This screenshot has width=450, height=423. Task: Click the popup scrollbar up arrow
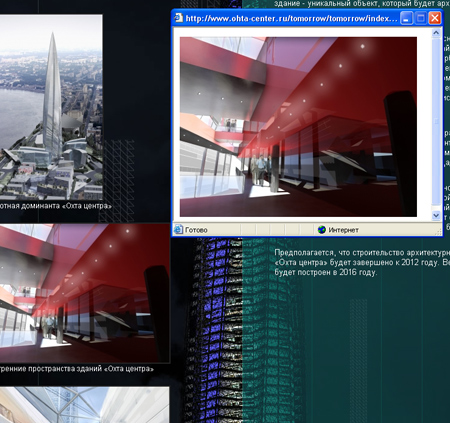(436, 33)
